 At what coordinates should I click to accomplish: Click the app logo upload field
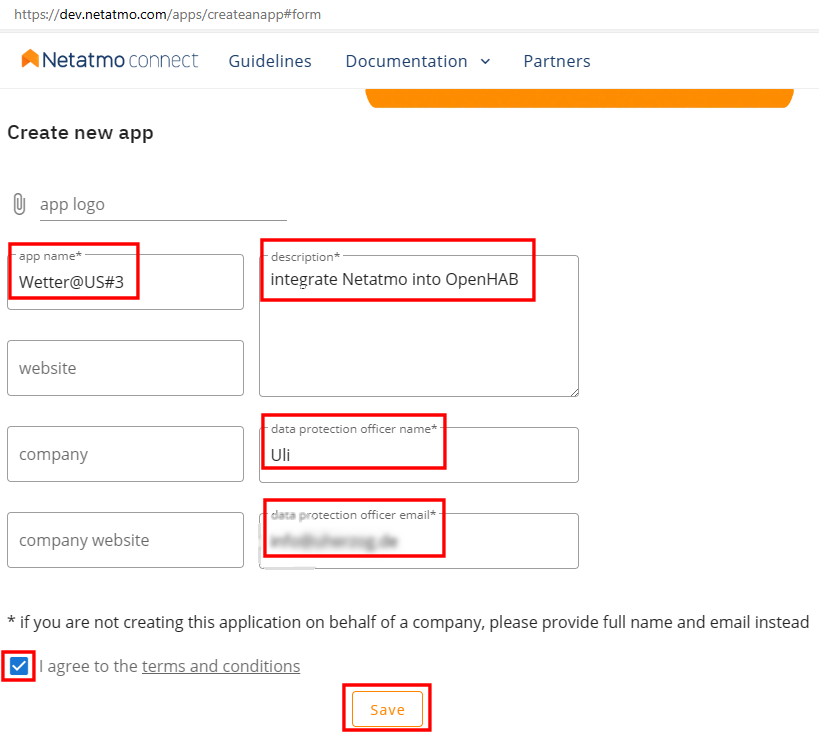pyautogui.click(x=163, y=205)
